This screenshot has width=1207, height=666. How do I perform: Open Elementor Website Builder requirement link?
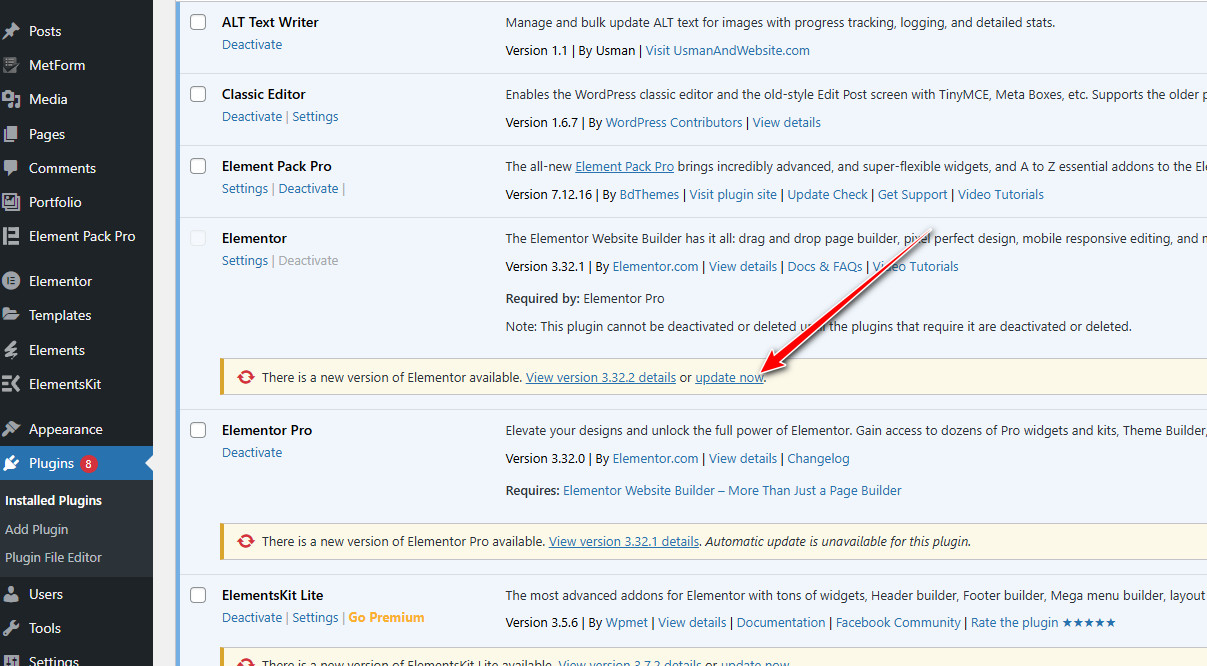click(732, 490)
